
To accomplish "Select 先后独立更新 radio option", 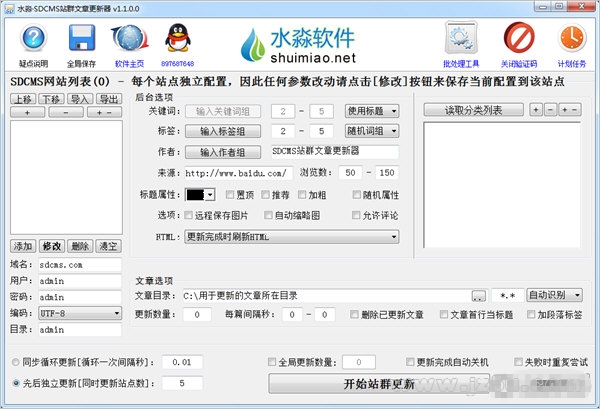I will [x=16, y=383].
